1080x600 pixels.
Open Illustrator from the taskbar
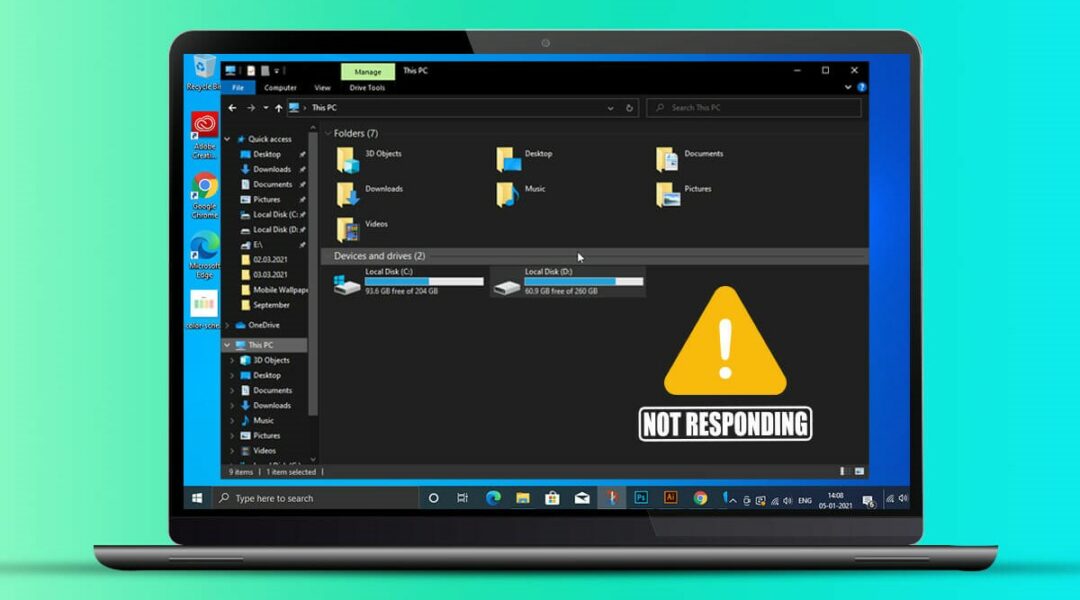pos(670,498)
